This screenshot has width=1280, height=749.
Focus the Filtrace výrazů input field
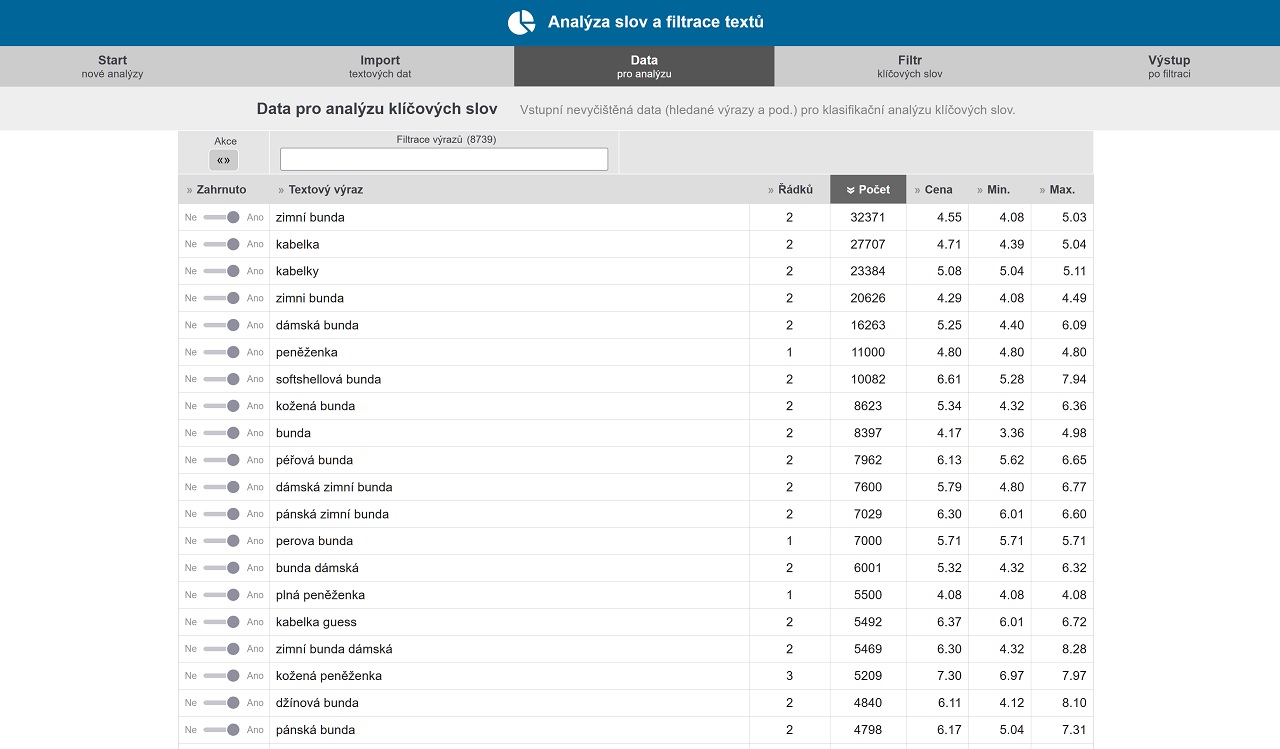click(x=444, y=159)
